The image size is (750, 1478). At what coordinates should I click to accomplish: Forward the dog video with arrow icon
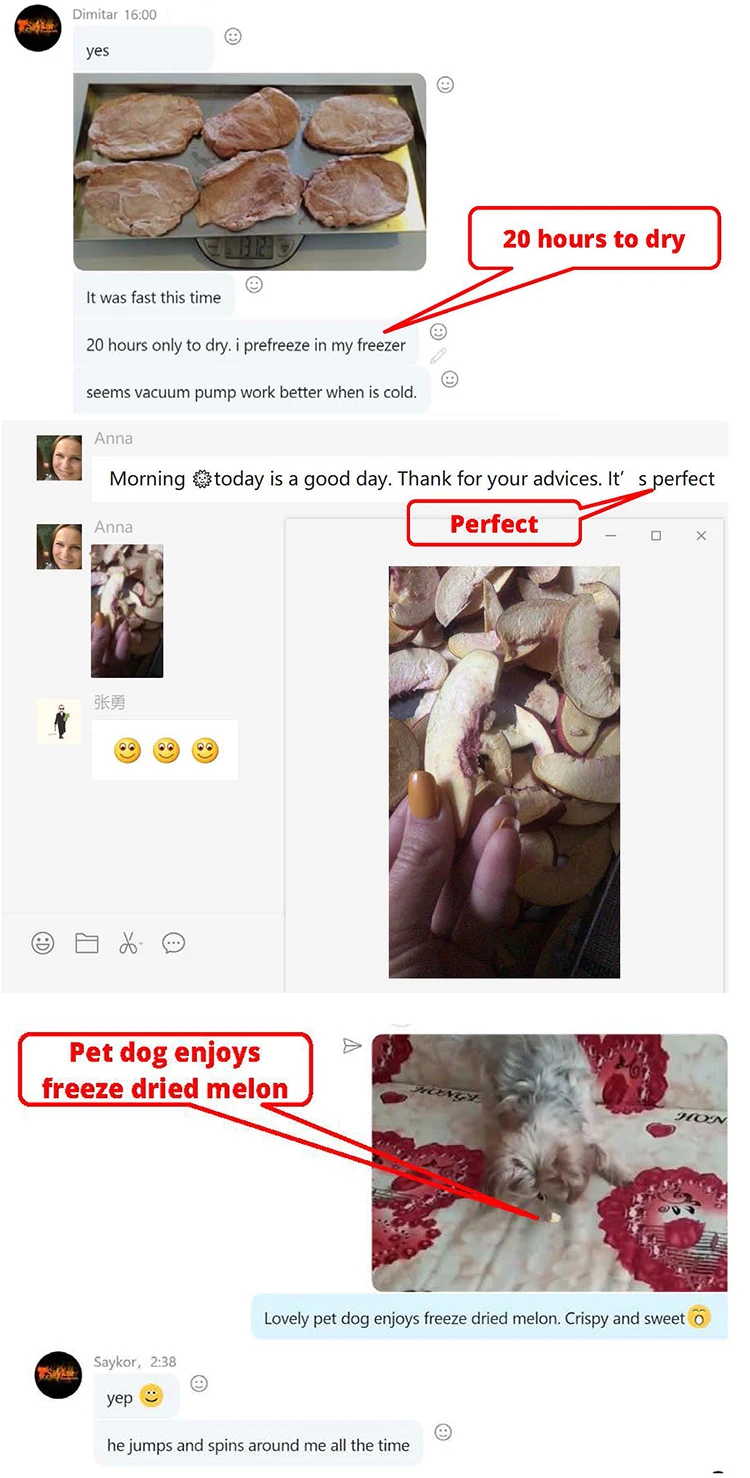pyautogui.click(x=352, y=1046)
